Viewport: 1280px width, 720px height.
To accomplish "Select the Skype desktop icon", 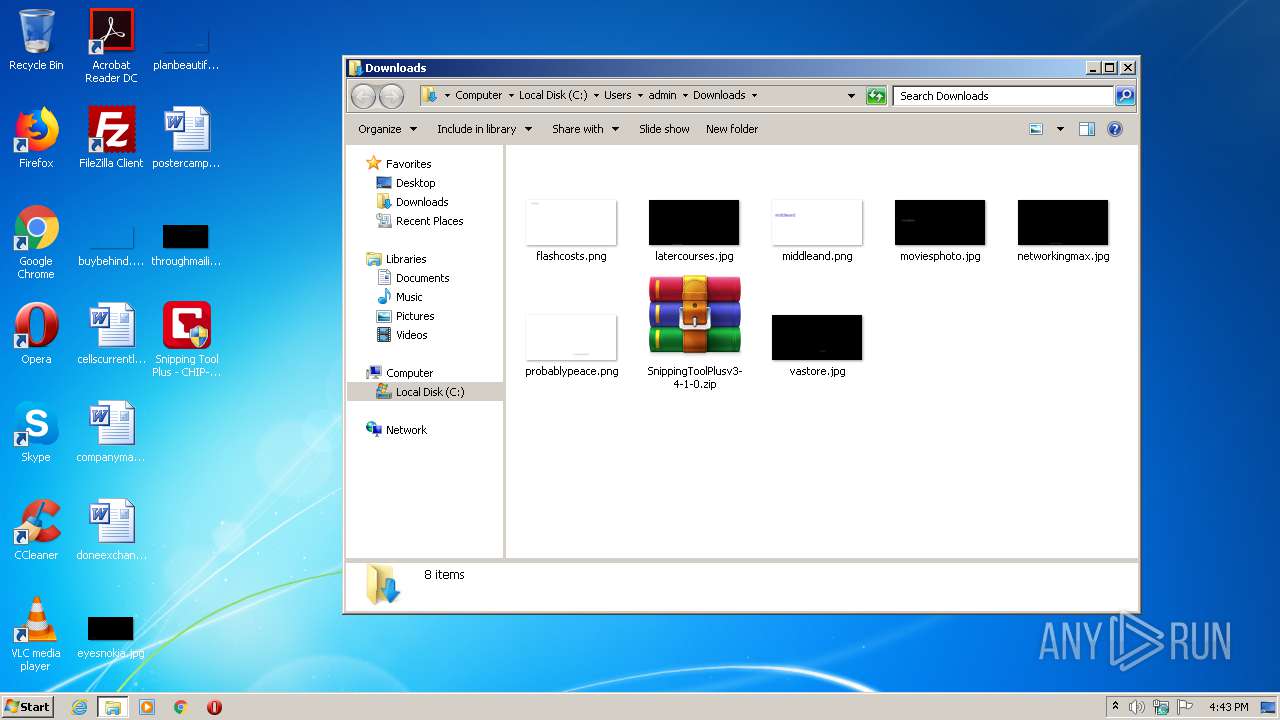I will click(x=36, y=432).
